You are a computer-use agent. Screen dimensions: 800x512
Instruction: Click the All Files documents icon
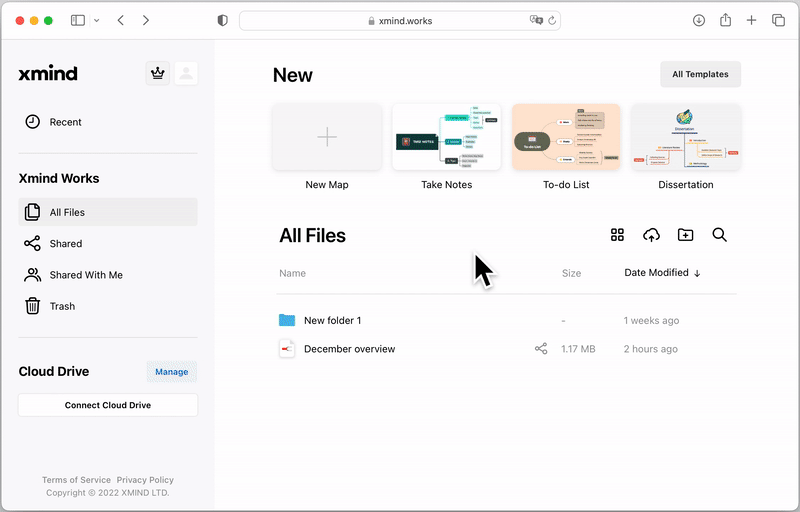(33, 212)
